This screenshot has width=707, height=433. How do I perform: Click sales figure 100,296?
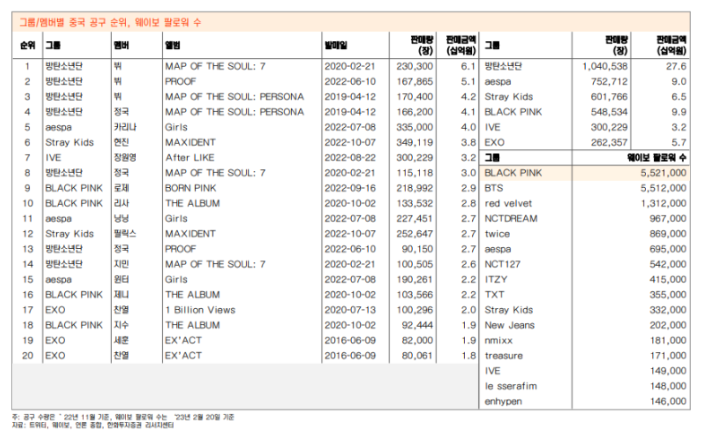point(414,310)
